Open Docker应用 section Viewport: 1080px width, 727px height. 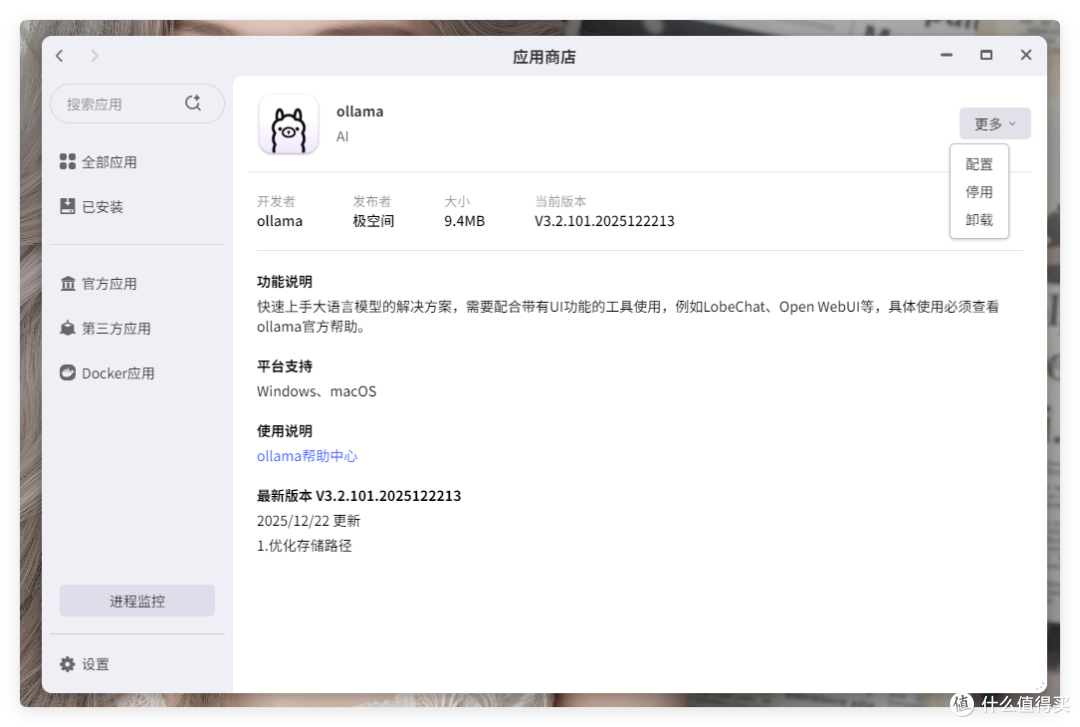[118, 373]
